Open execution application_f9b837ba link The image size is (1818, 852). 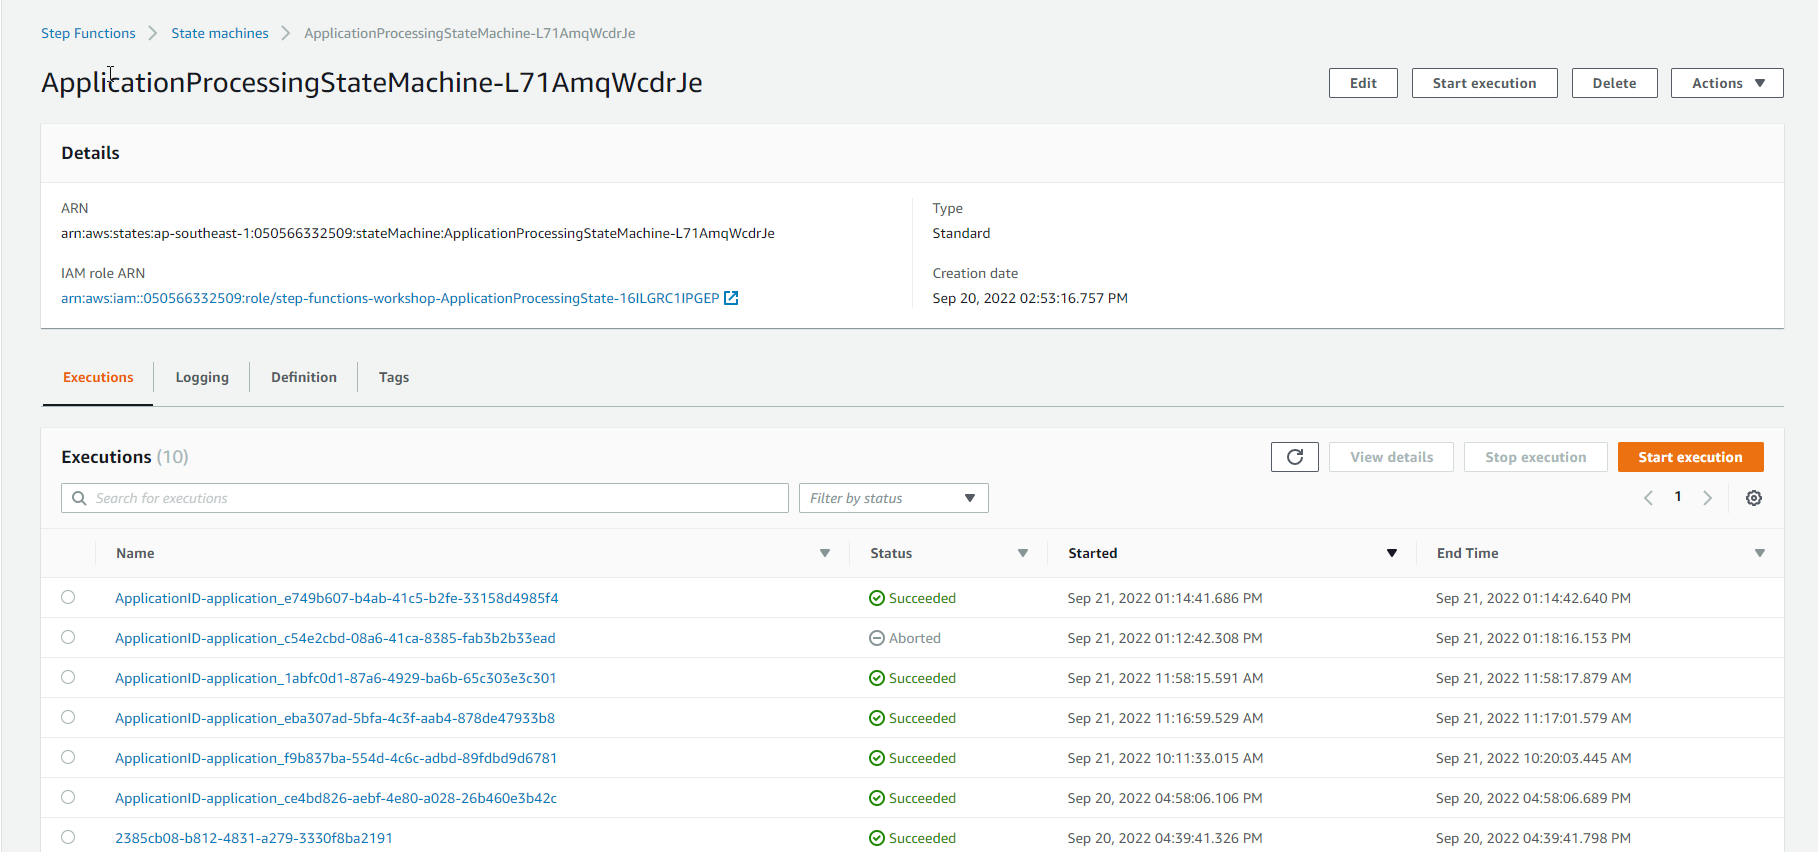pos(336,758)
